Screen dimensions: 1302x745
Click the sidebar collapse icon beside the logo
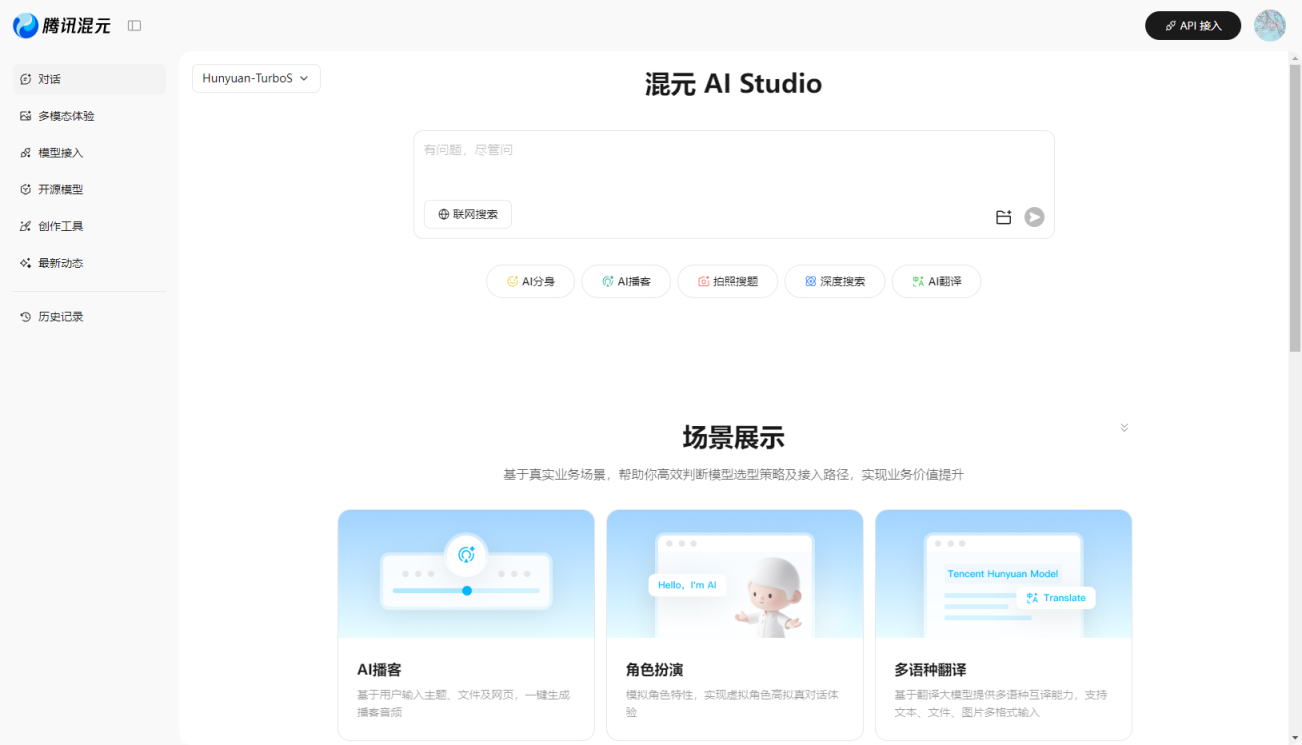[133, 25]
